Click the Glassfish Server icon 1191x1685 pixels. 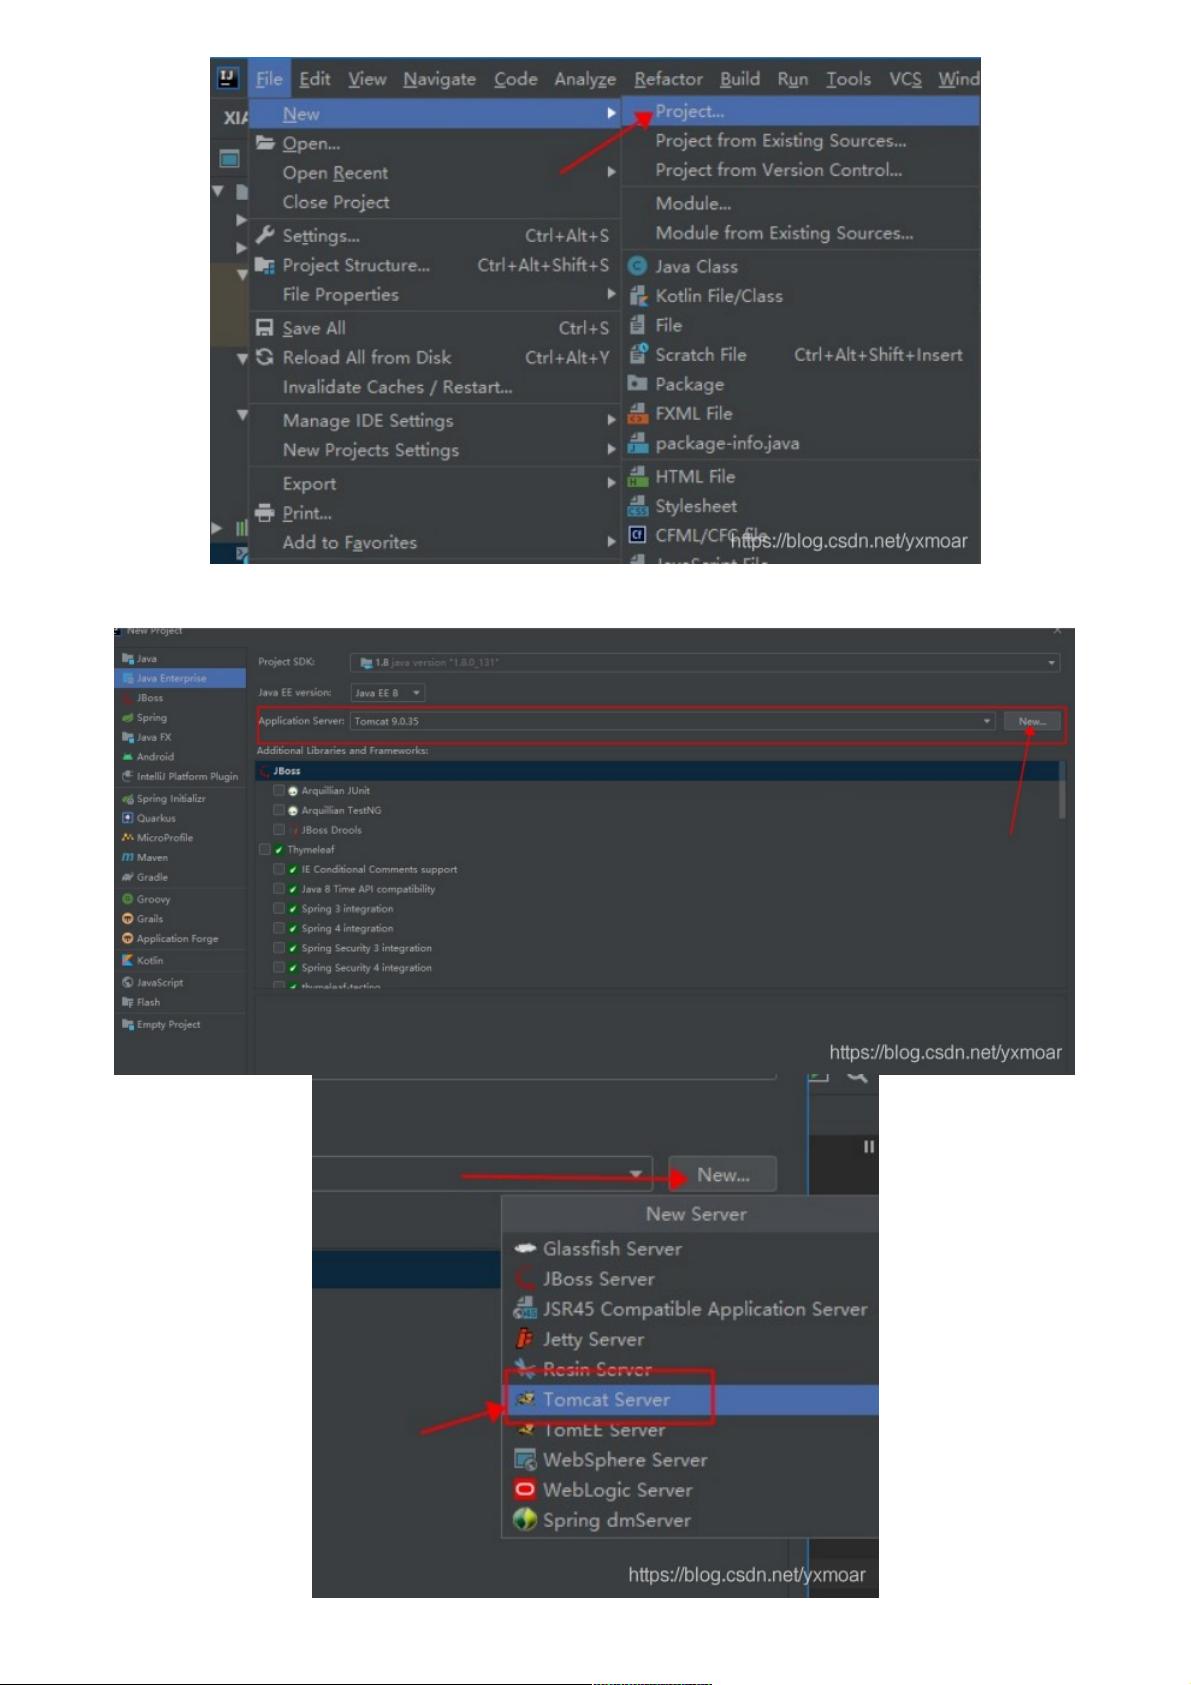tap(525, 1248)
